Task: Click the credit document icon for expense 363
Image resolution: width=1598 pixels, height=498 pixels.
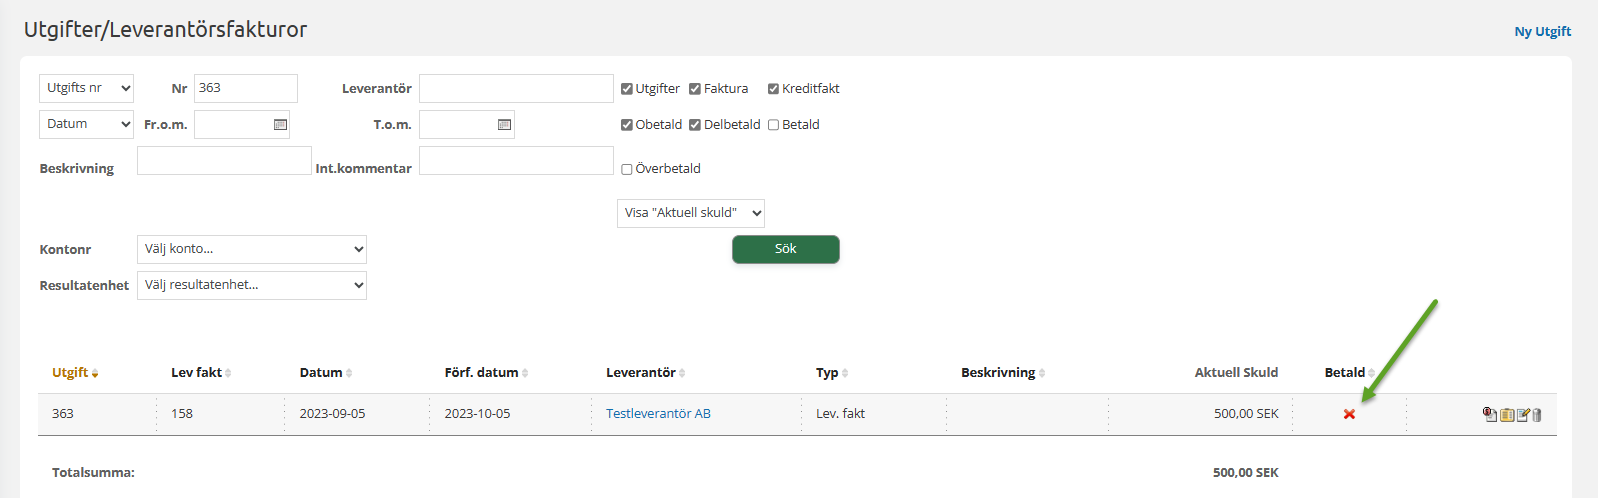Action: tap(1490, 414)
